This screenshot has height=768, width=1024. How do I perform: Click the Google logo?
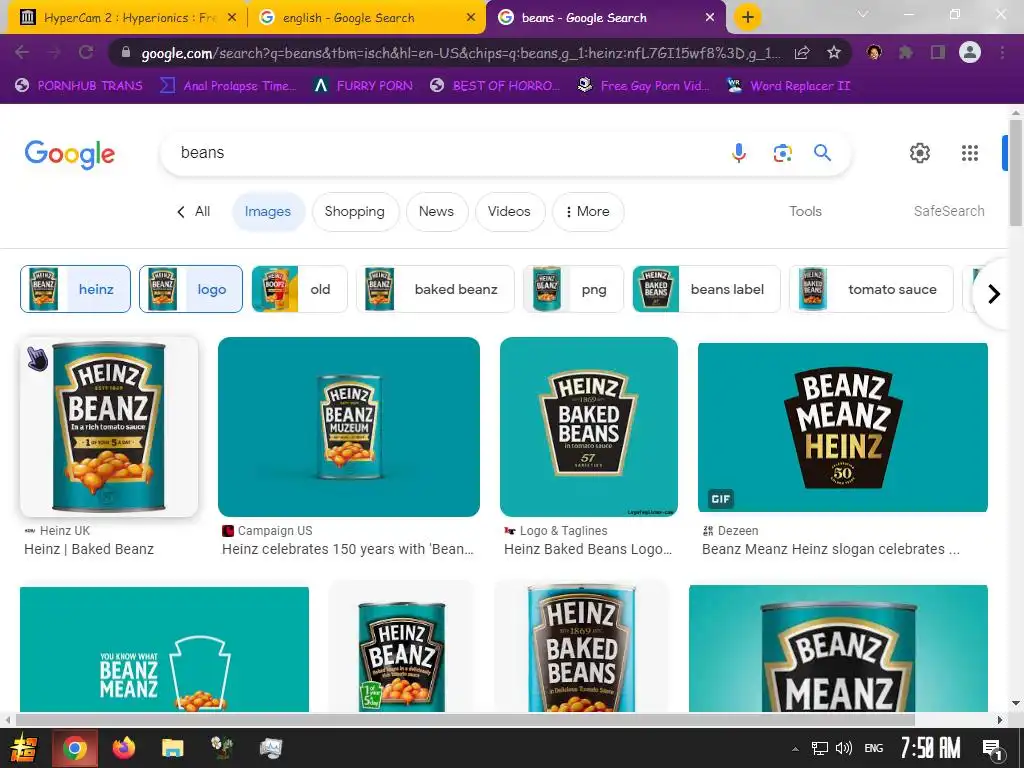[70, 154]
